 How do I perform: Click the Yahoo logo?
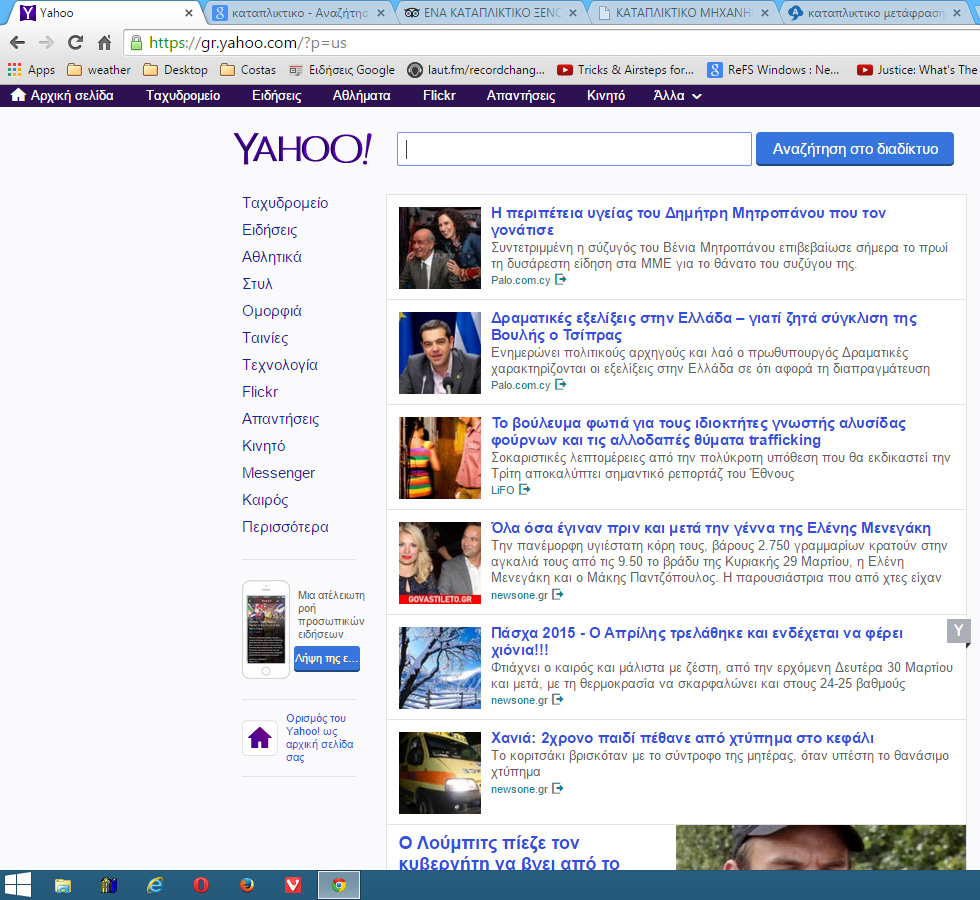pos(302,149)
